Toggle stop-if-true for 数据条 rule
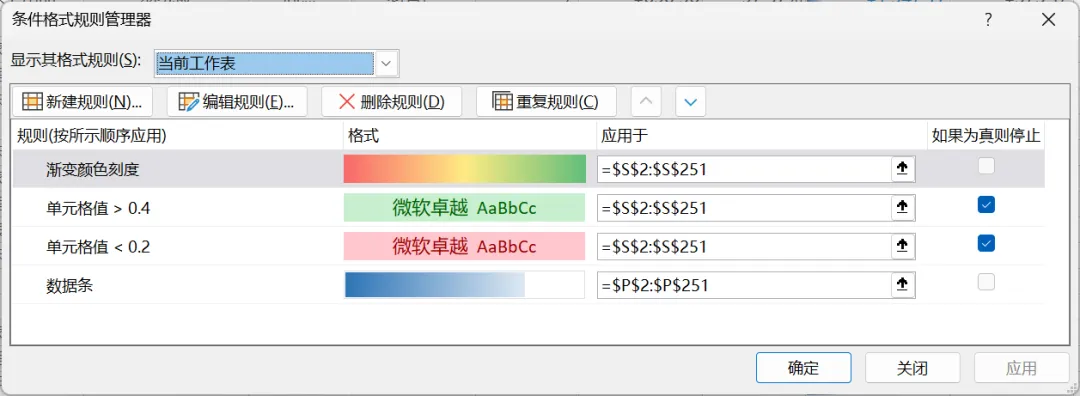Screen dimensions: 1080x396 point(986,282)
